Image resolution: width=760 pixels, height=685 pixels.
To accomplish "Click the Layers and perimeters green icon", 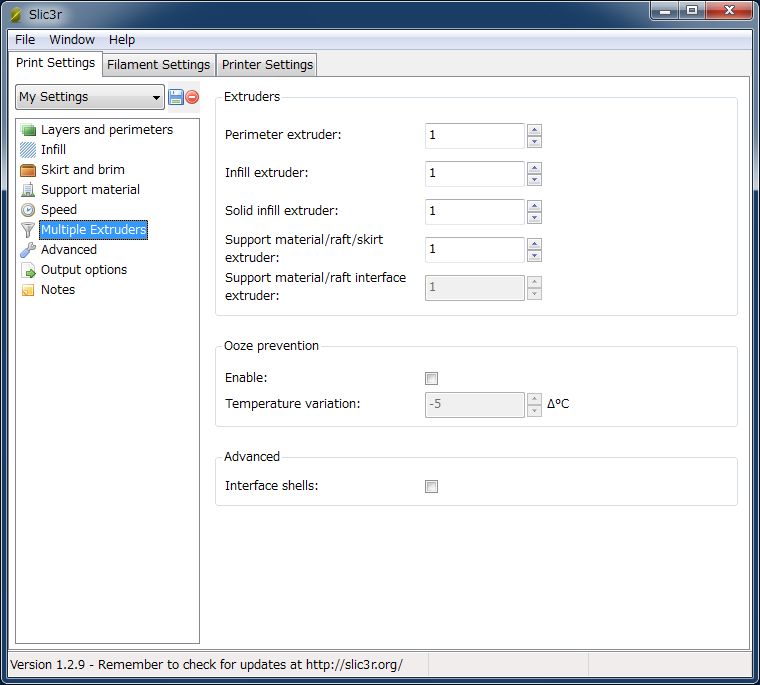I will click(28, 130).
